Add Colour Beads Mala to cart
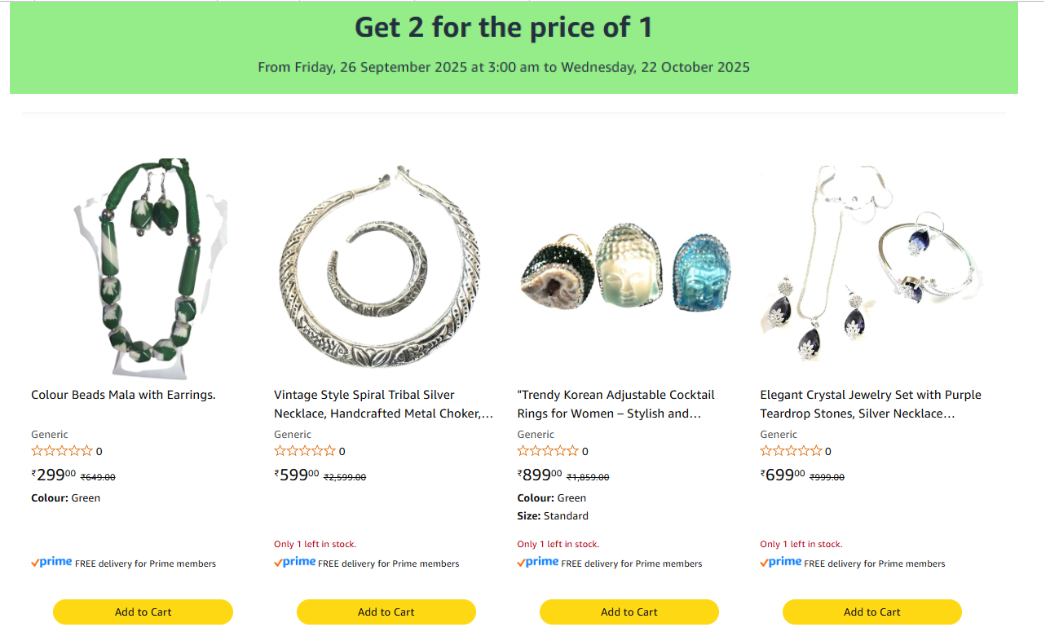 (143, 612)
